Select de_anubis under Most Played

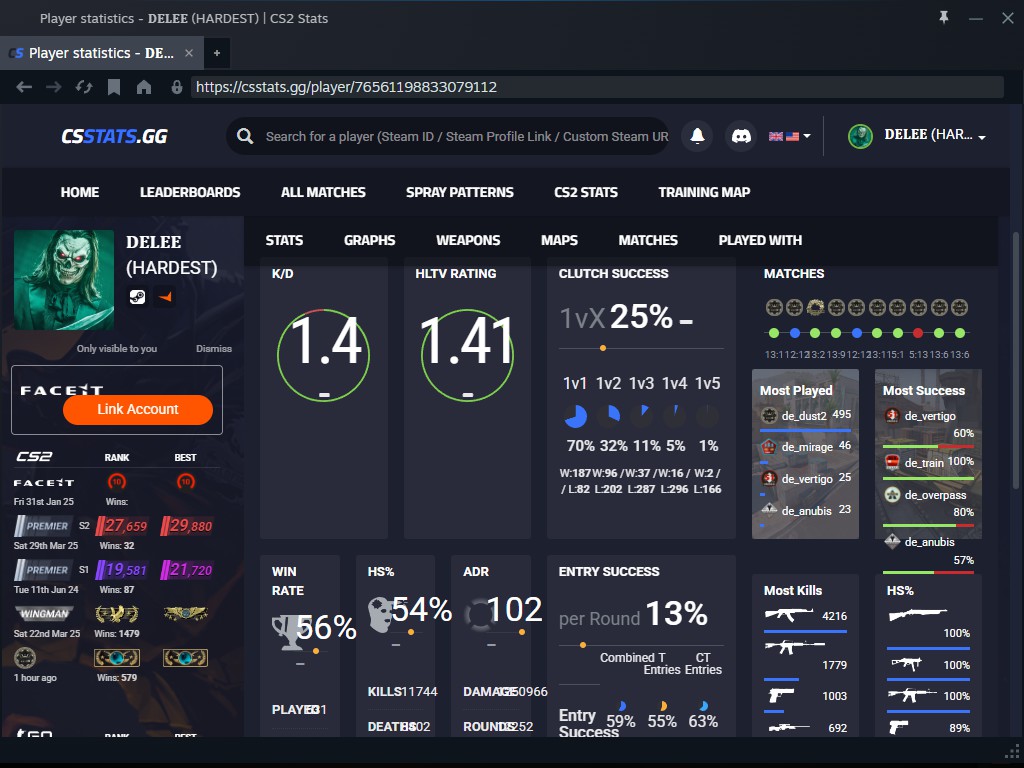click(x=807, y=510)
